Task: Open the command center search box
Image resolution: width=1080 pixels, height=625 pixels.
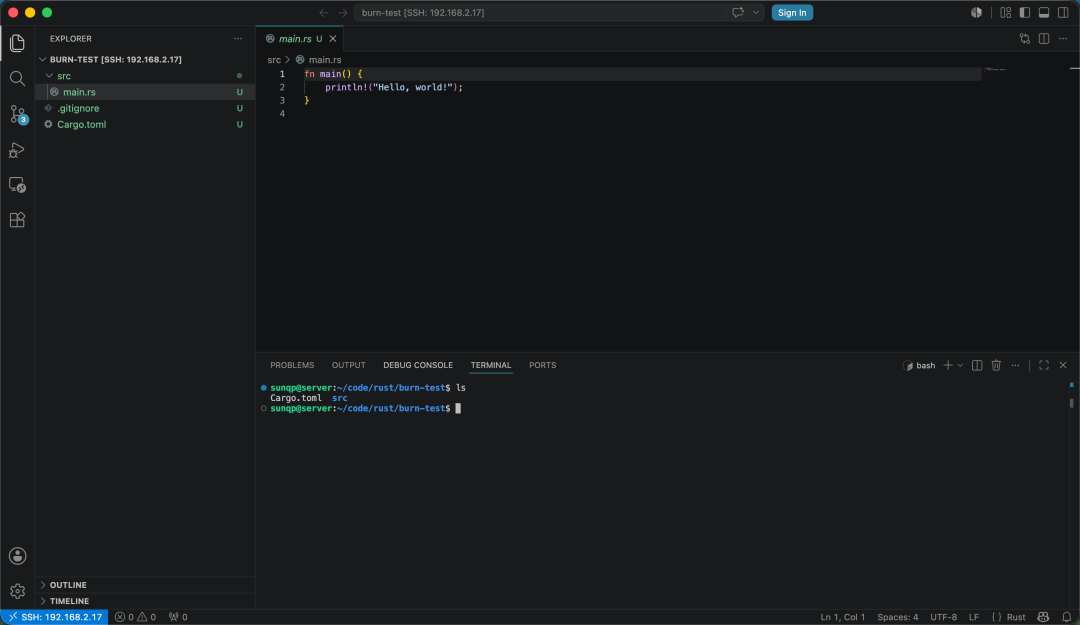Action: coord(540,12)
